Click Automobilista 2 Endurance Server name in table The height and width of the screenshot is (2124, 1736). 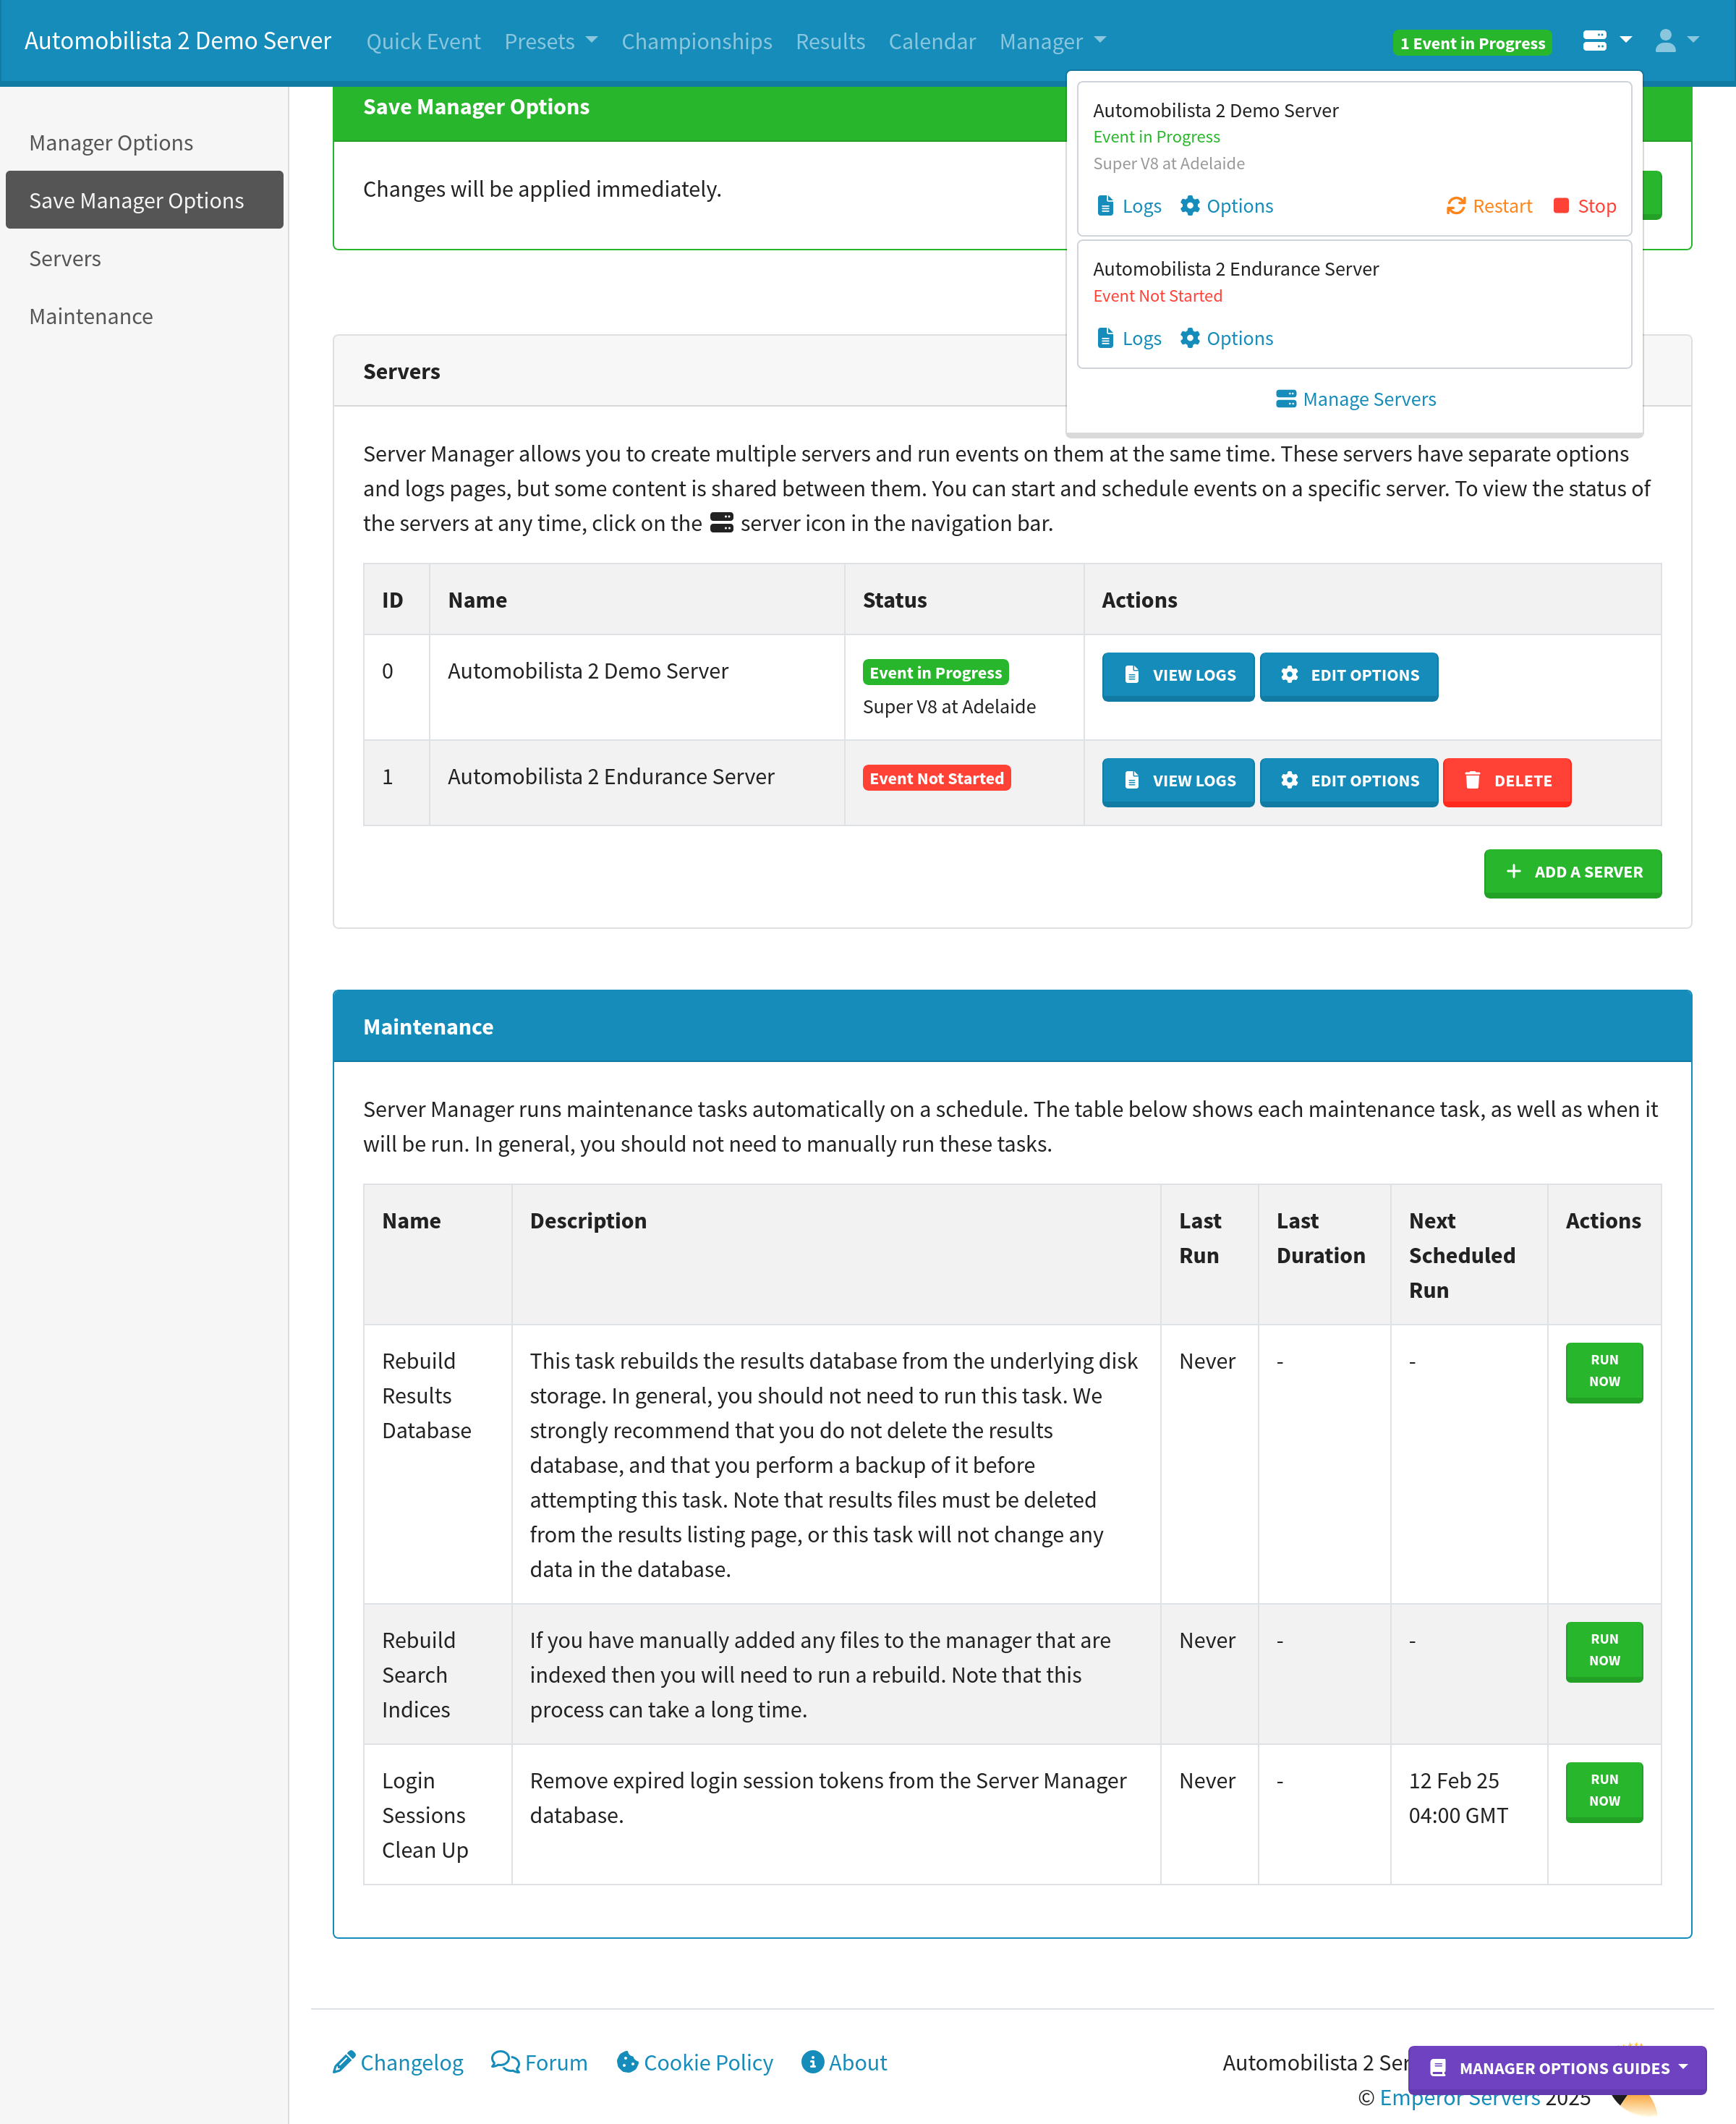coord(610,777)
